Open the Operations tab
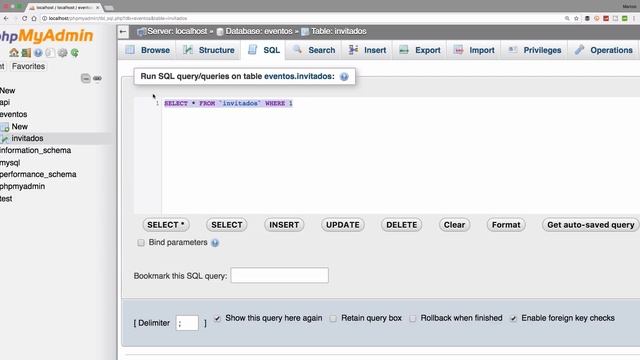640x360 pixels. (x=603, y=50)
